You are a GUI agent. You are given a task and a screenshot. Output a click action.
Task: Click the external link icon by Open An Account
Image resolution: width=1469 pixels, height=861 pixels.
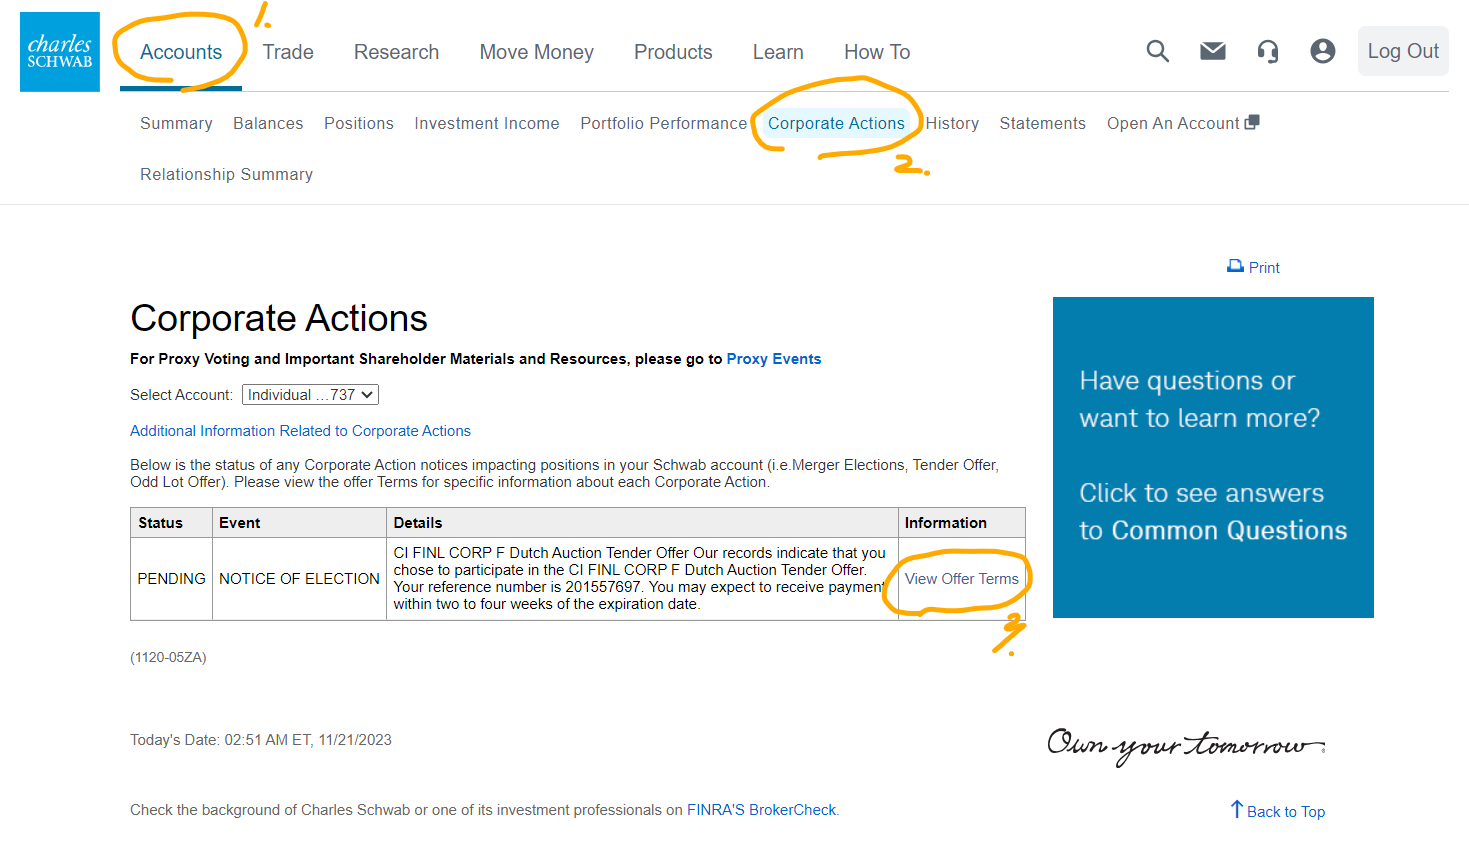[1252, 122]
